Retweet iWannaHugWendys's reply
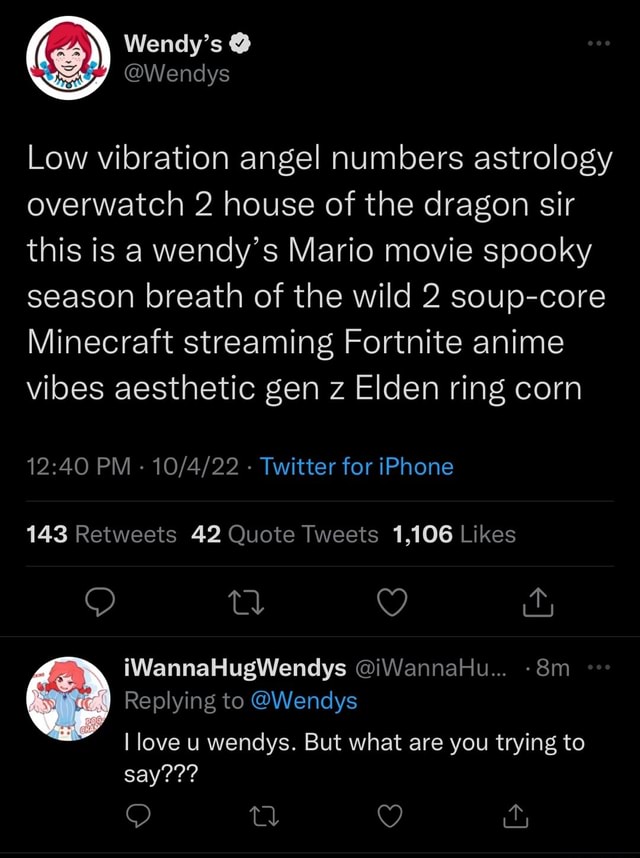 click(263, 816)
